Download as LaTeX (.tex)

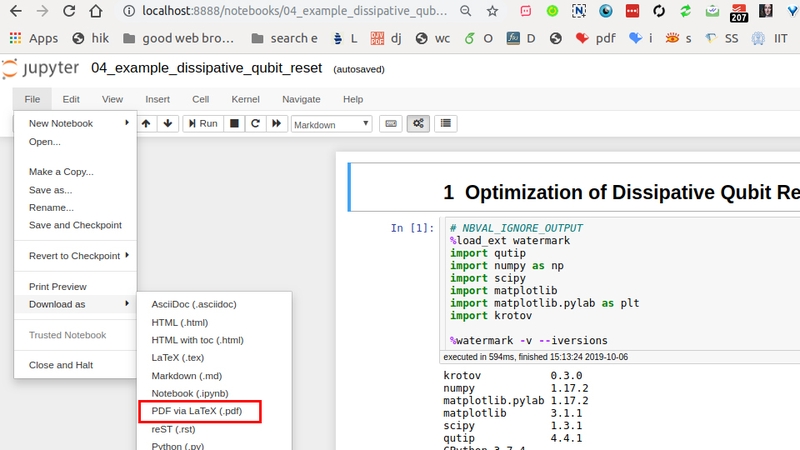pyautogui.click(x=214, y=358)
